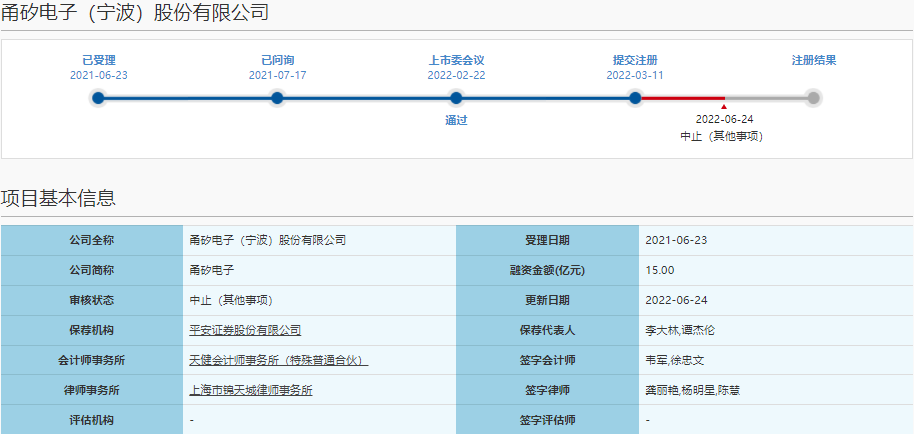
Task: Click the 已受理 stage label
Action: [x=98, y=60]
